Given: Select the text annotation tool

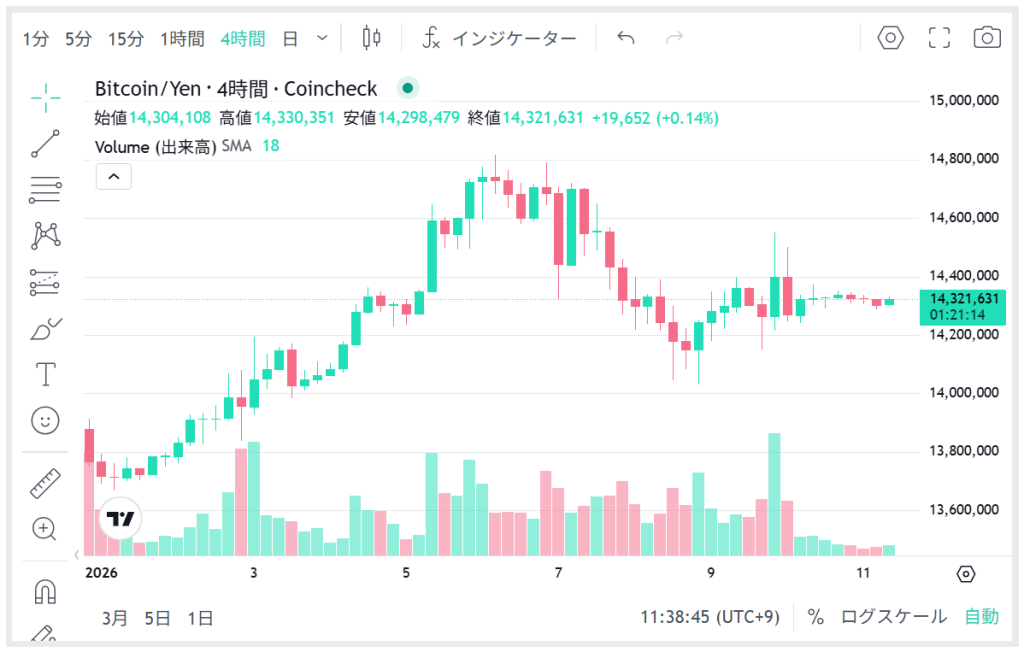Looking at the screenshot, I should tap(46, 375).
